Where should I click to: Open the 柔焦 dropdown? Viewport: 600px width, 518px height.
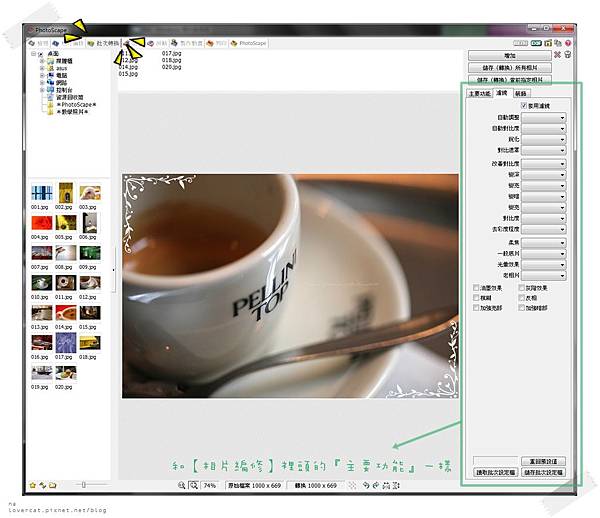coord(544,243)
